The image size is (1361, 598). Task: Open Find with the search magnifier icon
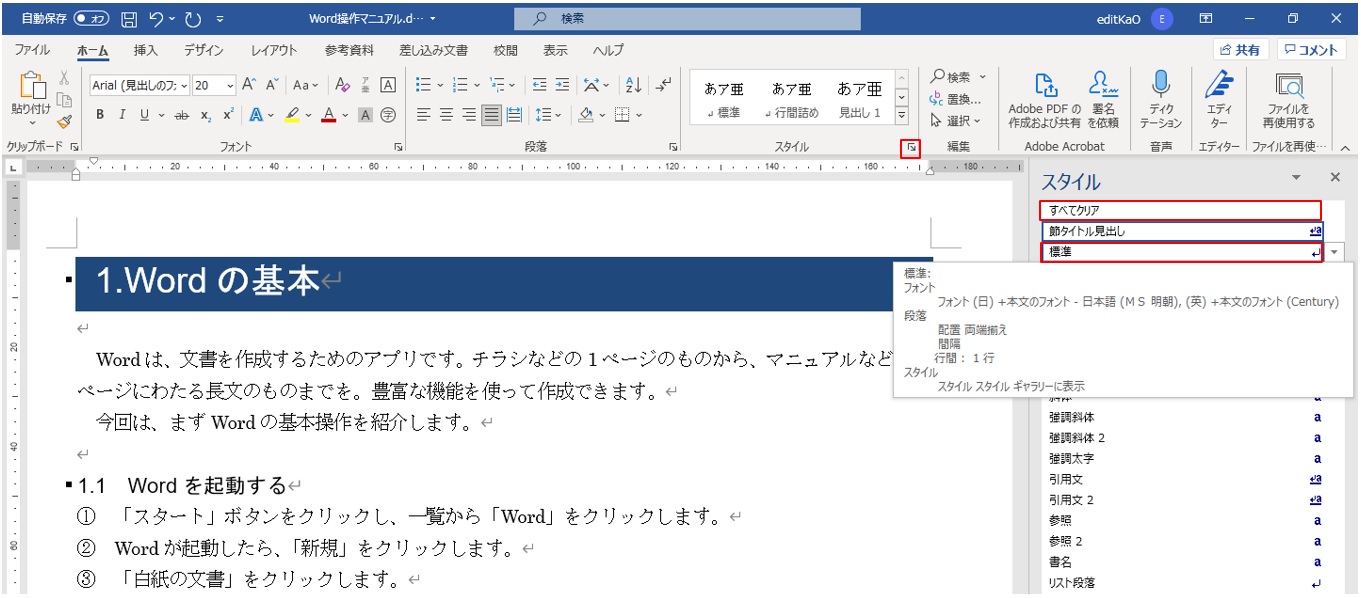[x=940, y=76]
